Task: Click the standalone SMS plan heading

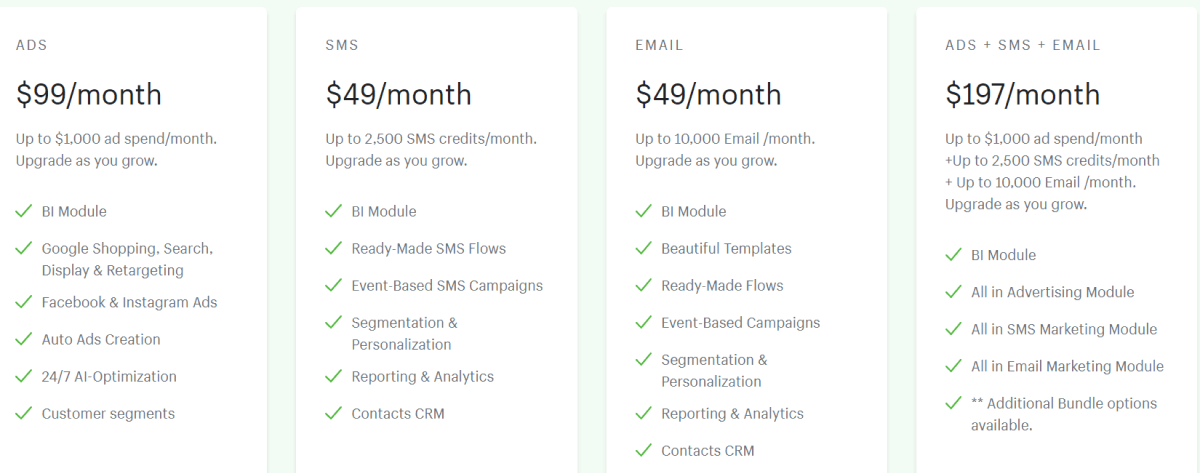Action: 342,45
